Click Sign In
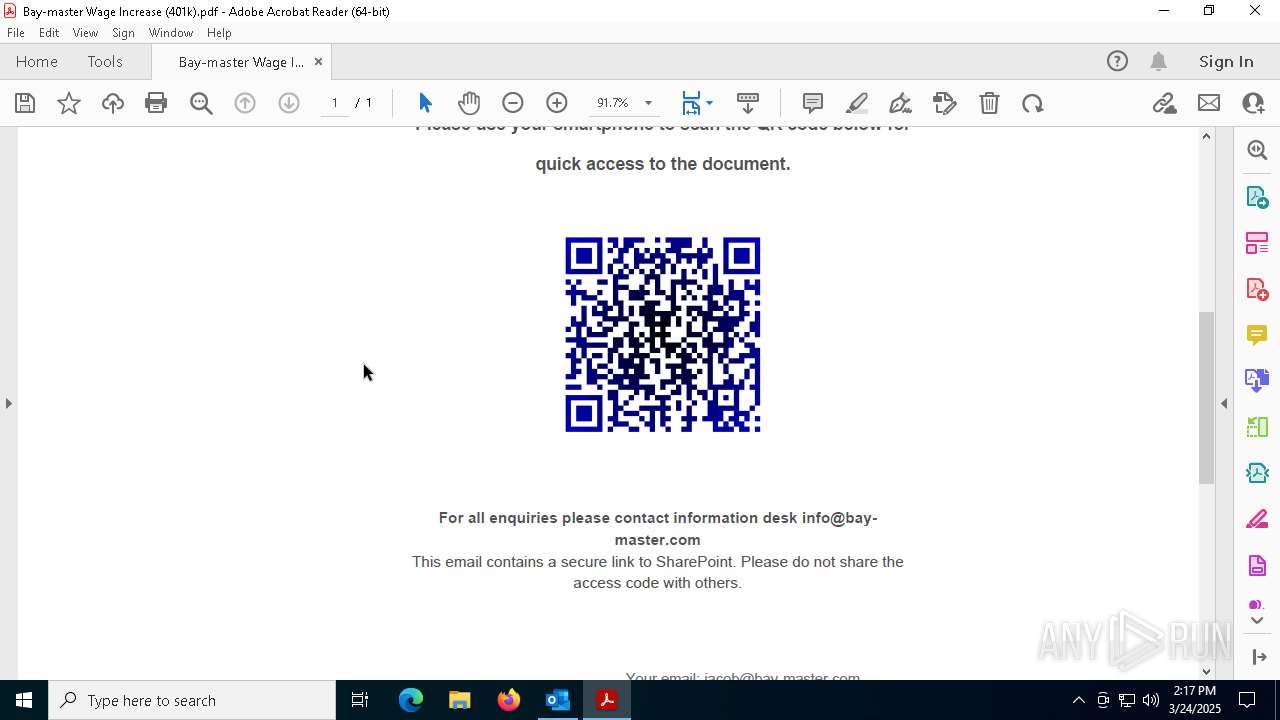This screenshot has height=720, width=1280. 1226,61
